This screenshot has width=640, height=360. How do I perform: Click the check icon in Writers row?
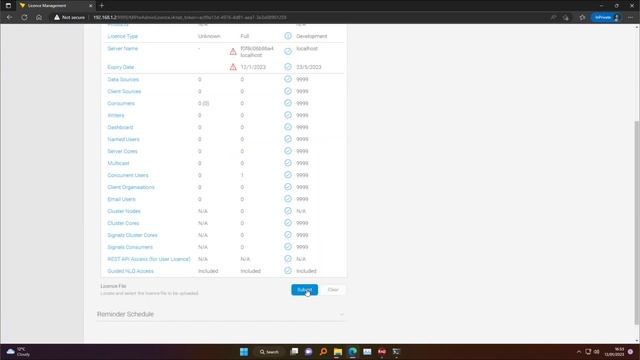288,115
